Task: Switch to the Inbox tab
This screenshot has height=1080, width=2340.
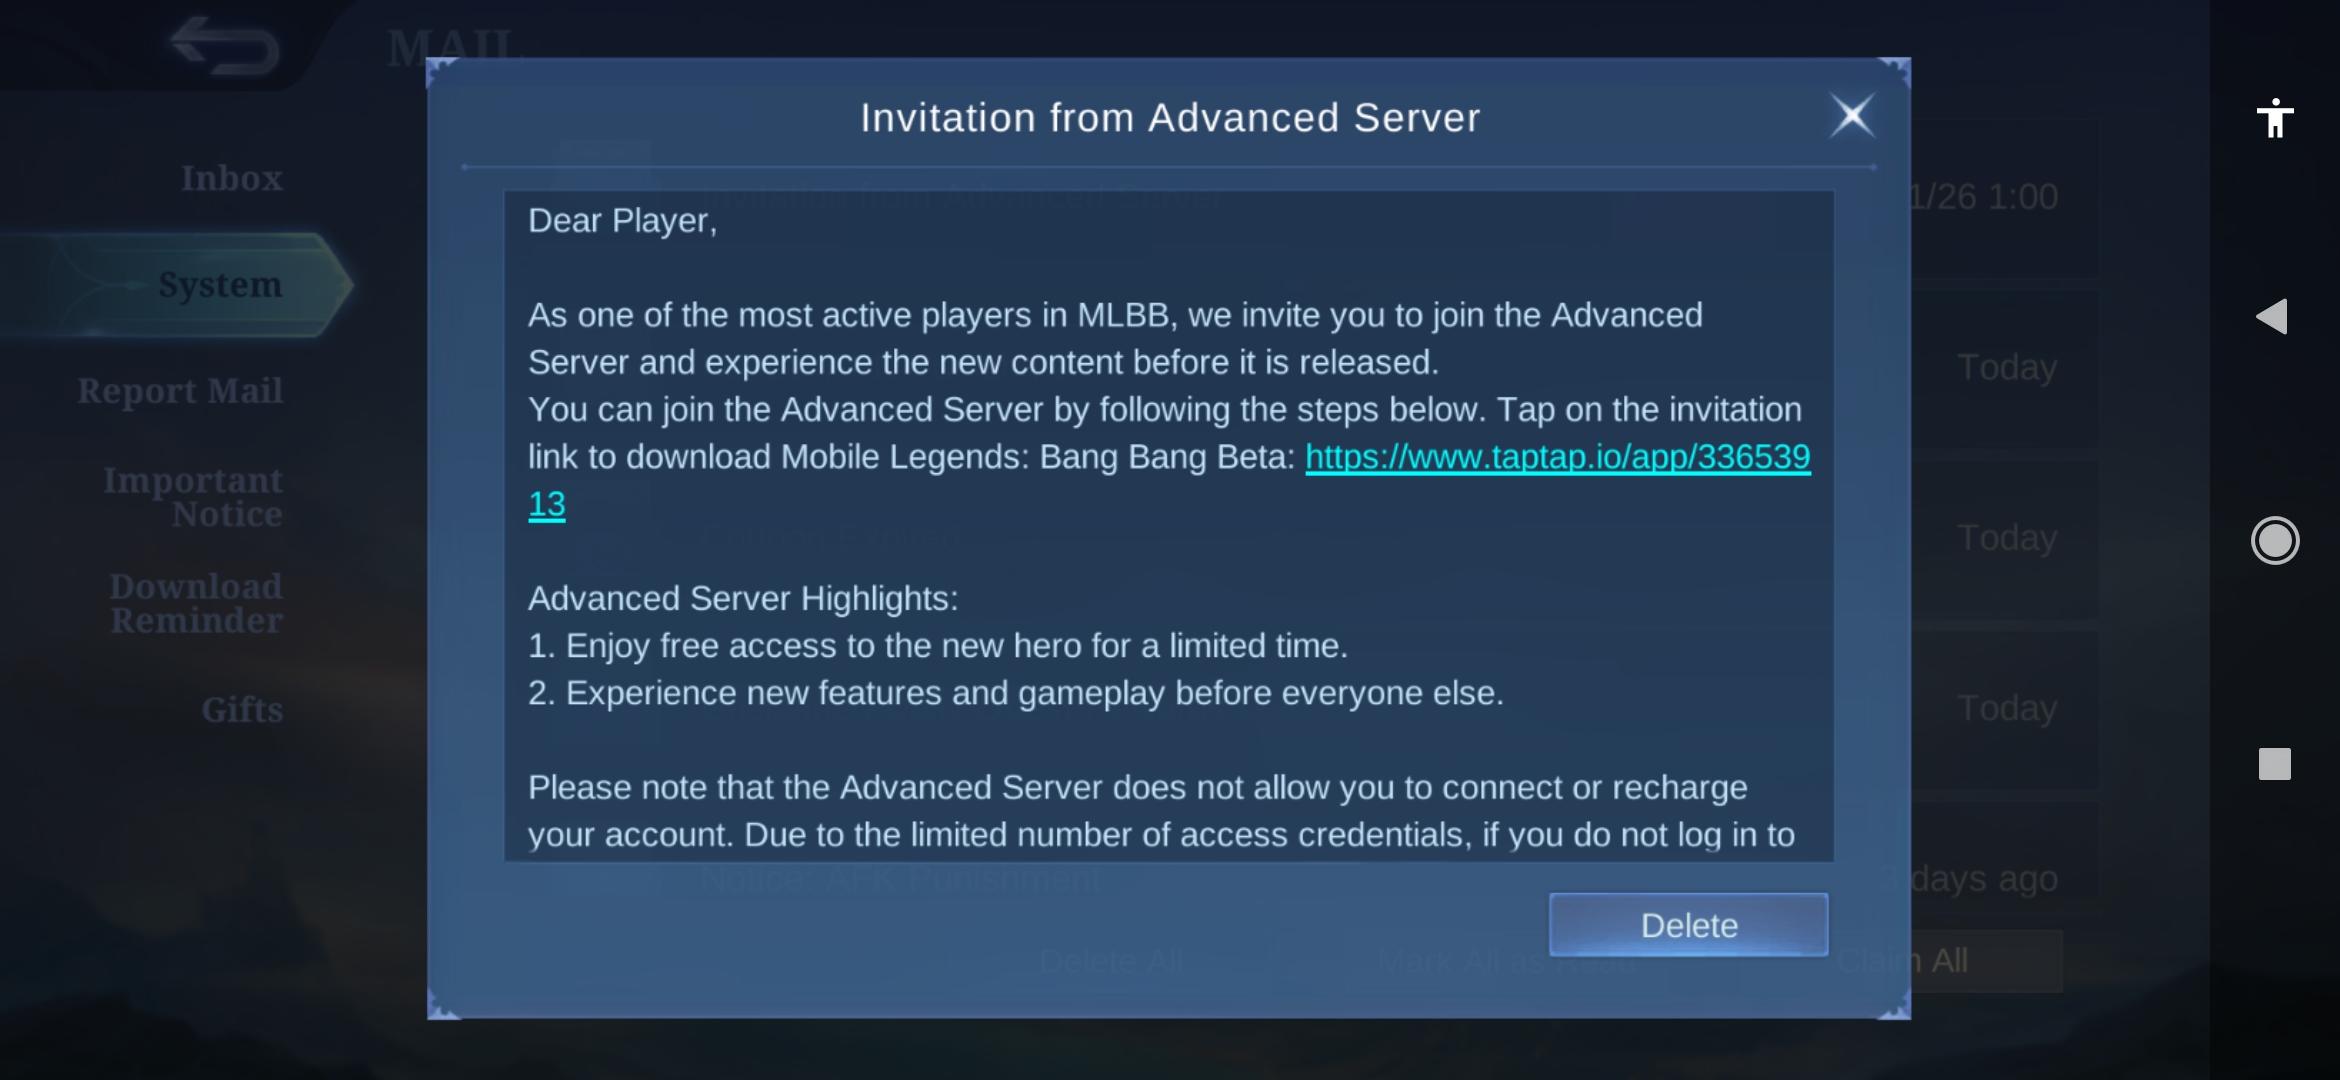Action: point(232,178)
